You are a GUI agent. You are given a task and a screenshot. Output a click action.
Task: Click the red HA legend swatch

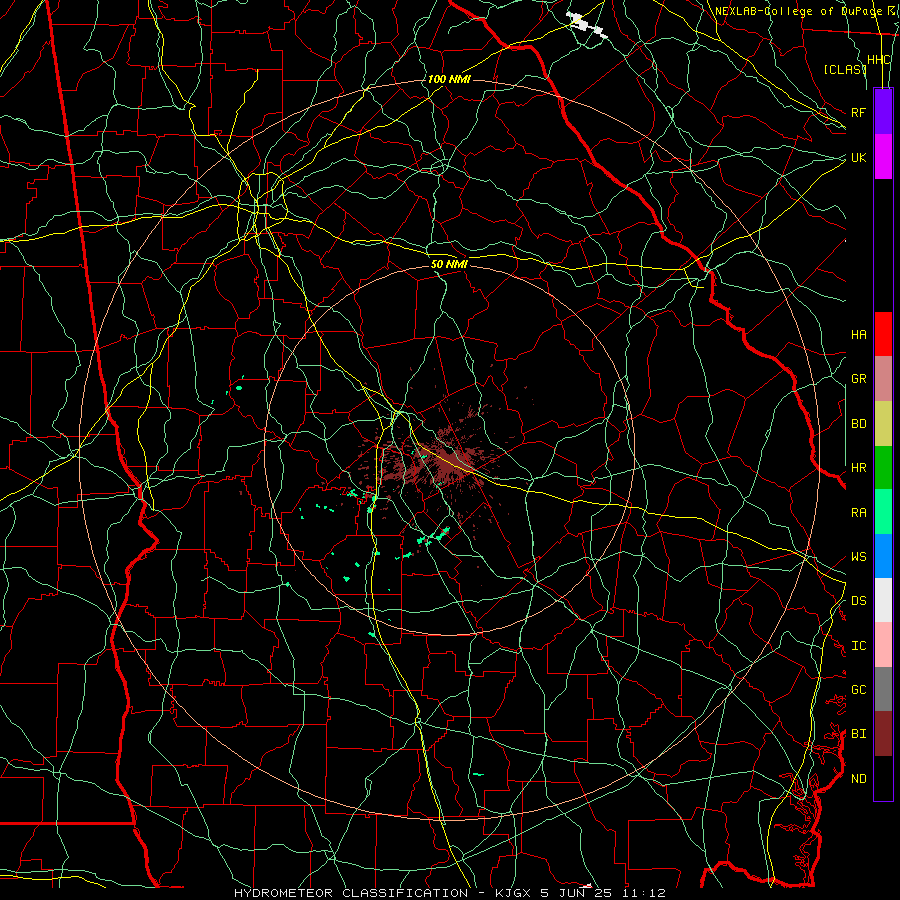(883, 334)
